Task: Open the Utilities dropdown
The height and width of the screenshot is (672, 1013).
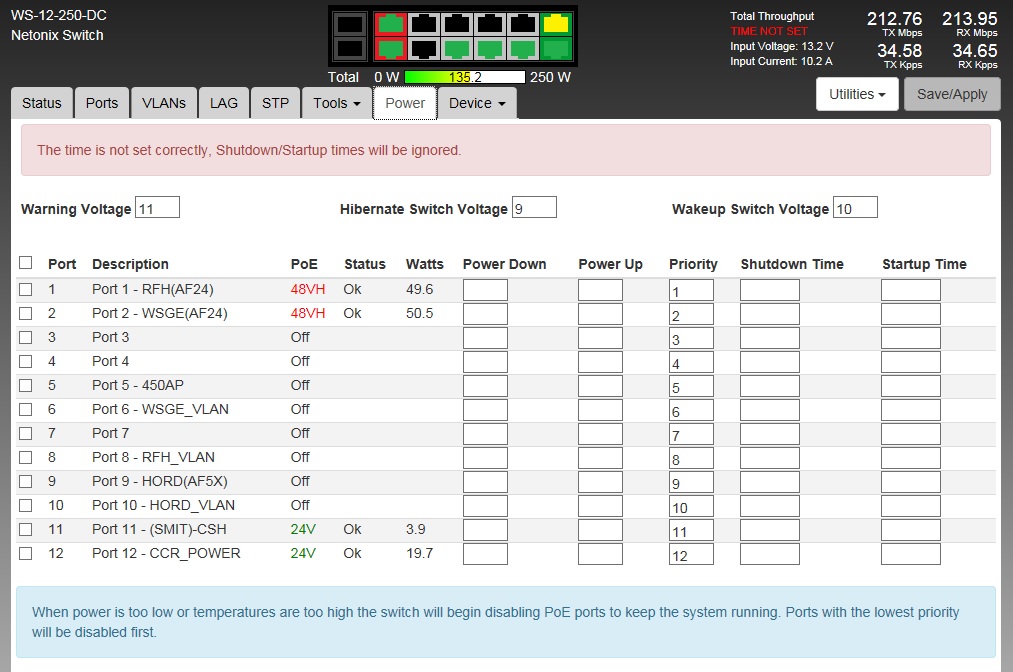Action: click(x=857, y=94)
